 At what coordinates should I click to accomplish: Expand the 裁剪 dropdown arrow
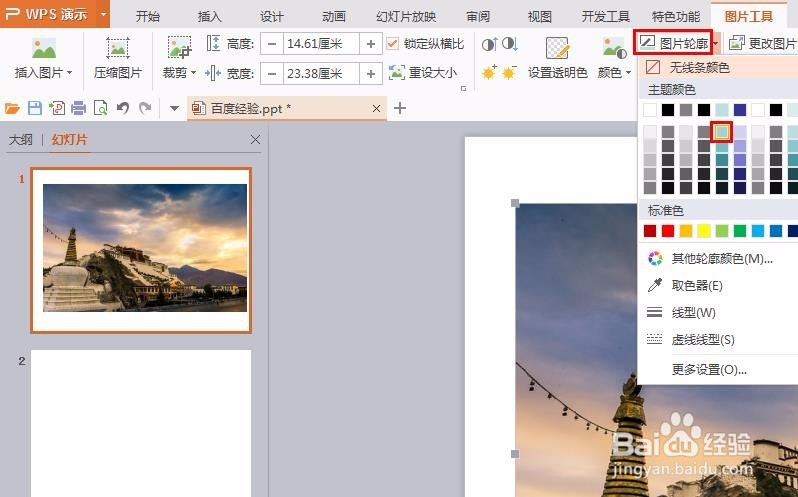[x=193, y=73]
